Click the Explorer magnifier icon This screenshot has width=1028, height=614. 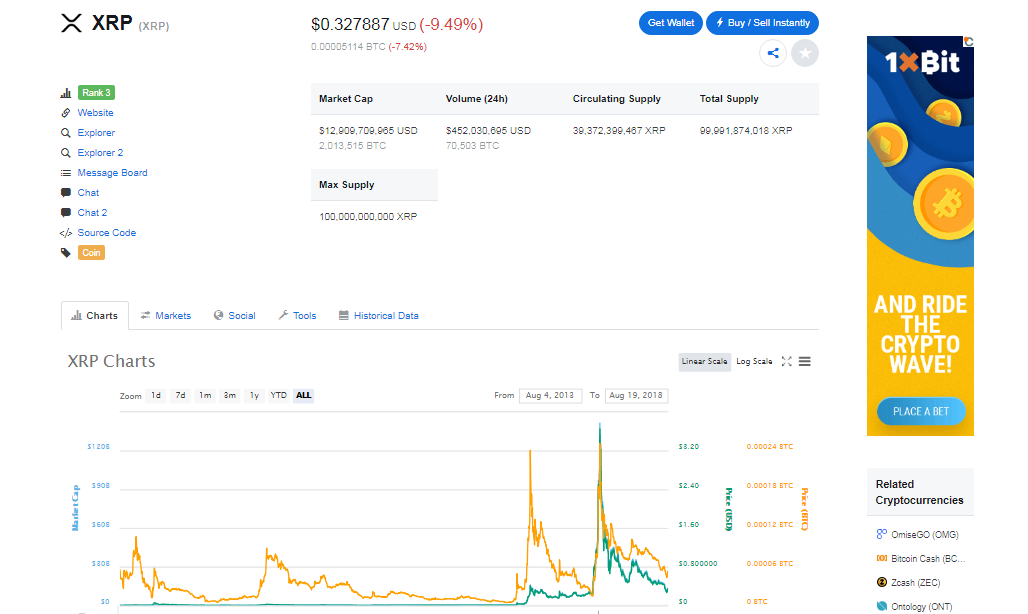(x=66, y=133)
